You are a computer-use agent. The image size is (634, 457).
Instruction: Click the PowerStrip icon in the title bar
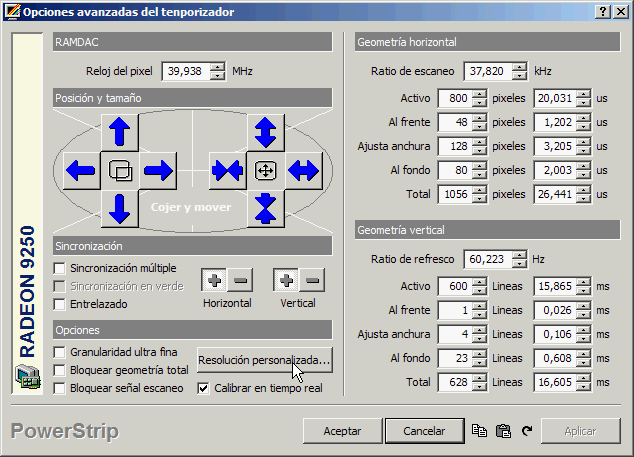(x=13, y=12)
